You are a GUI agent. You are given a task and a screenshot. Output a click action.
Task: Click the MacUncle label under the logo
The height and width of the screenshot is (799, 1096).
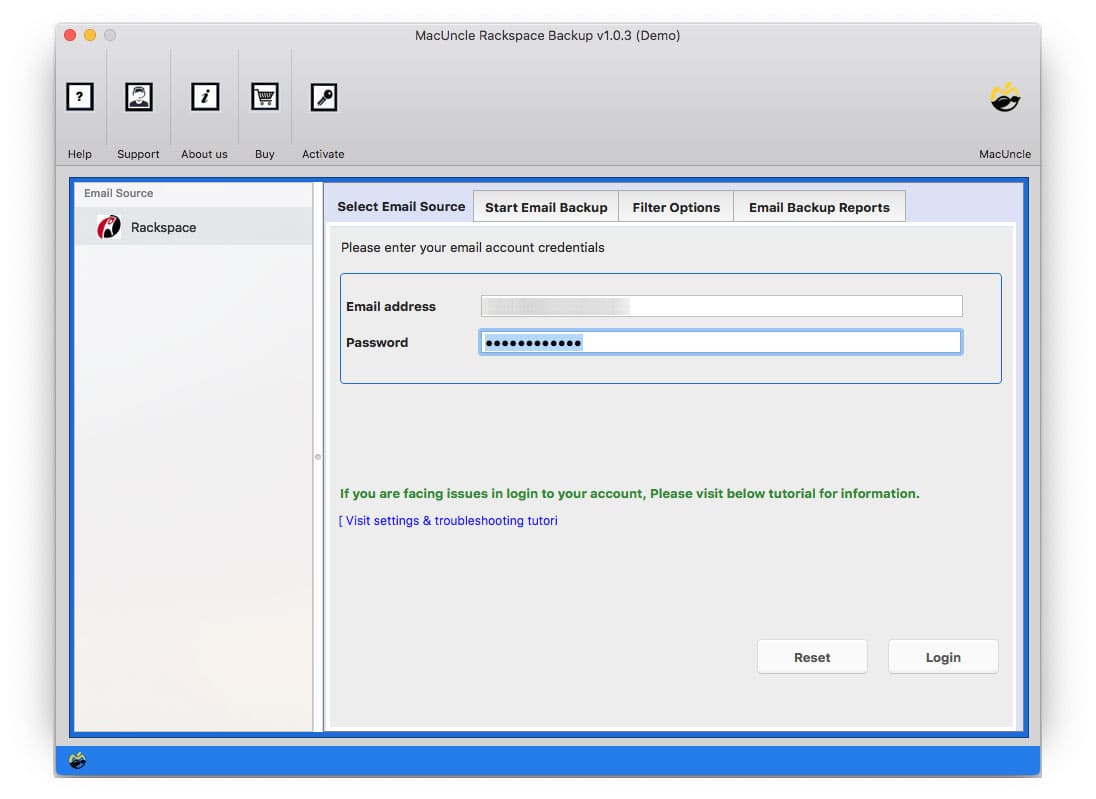pyautogui.click(x=1004, y=154)
